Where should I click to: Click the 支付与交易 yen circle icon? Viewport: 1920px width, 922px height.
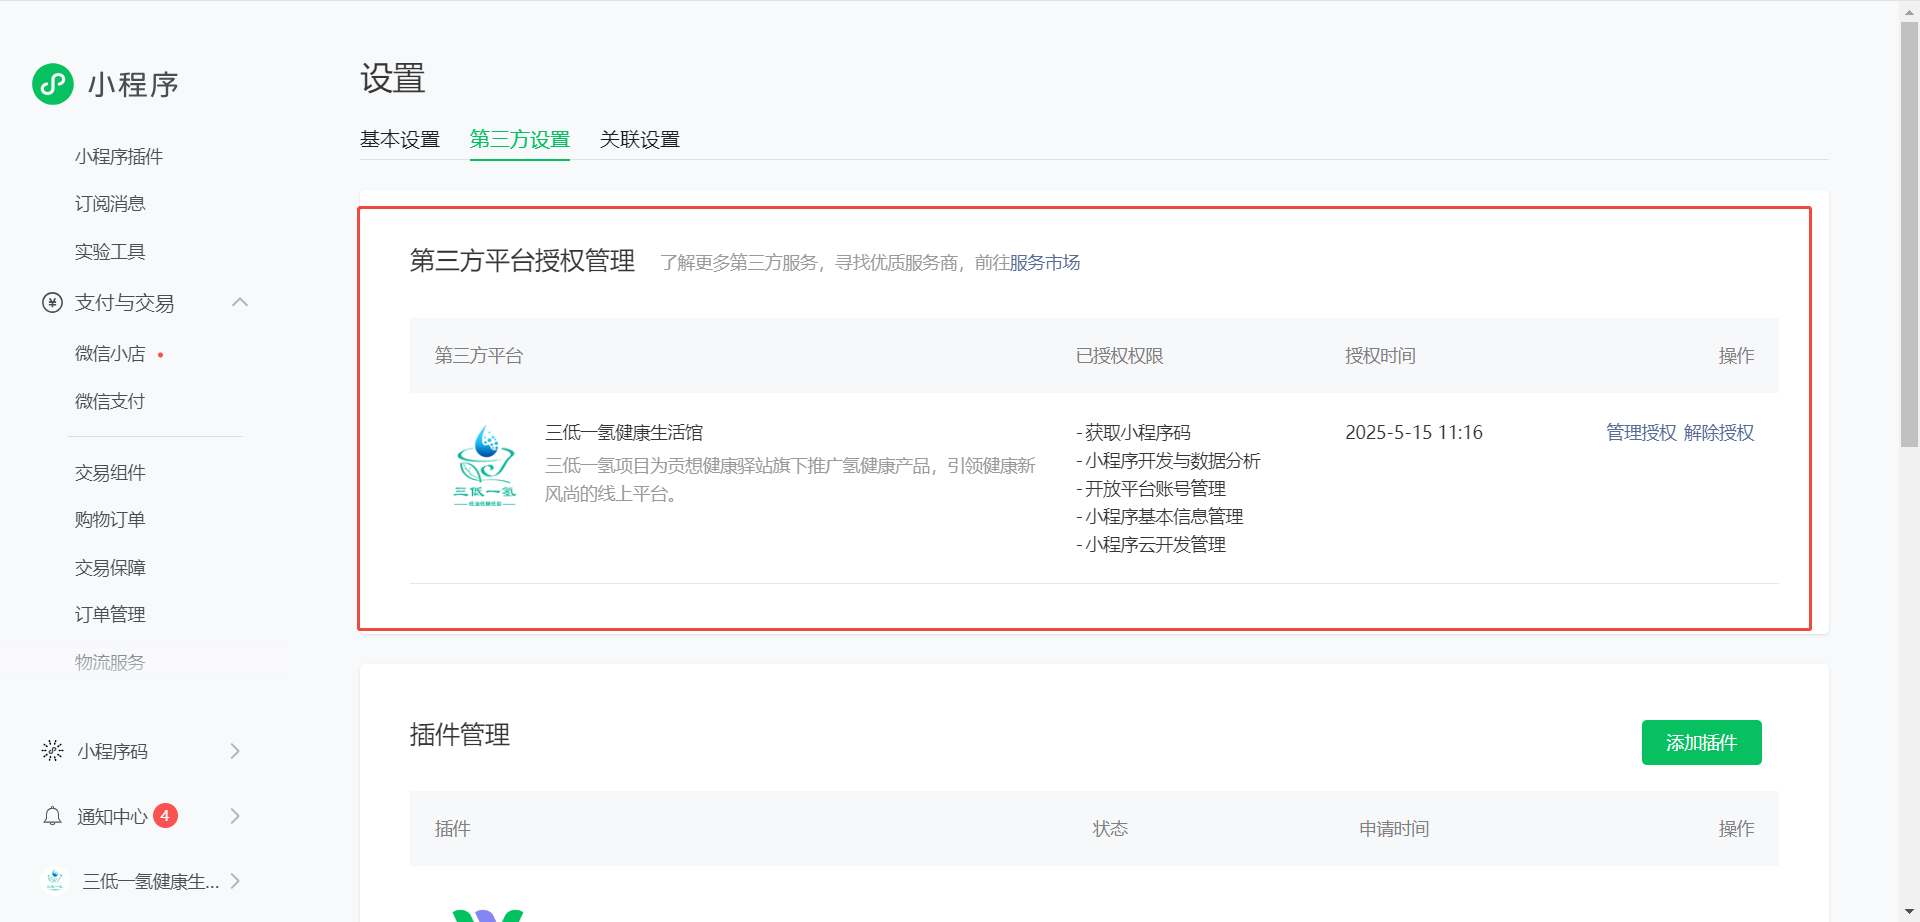click(52, 302)
